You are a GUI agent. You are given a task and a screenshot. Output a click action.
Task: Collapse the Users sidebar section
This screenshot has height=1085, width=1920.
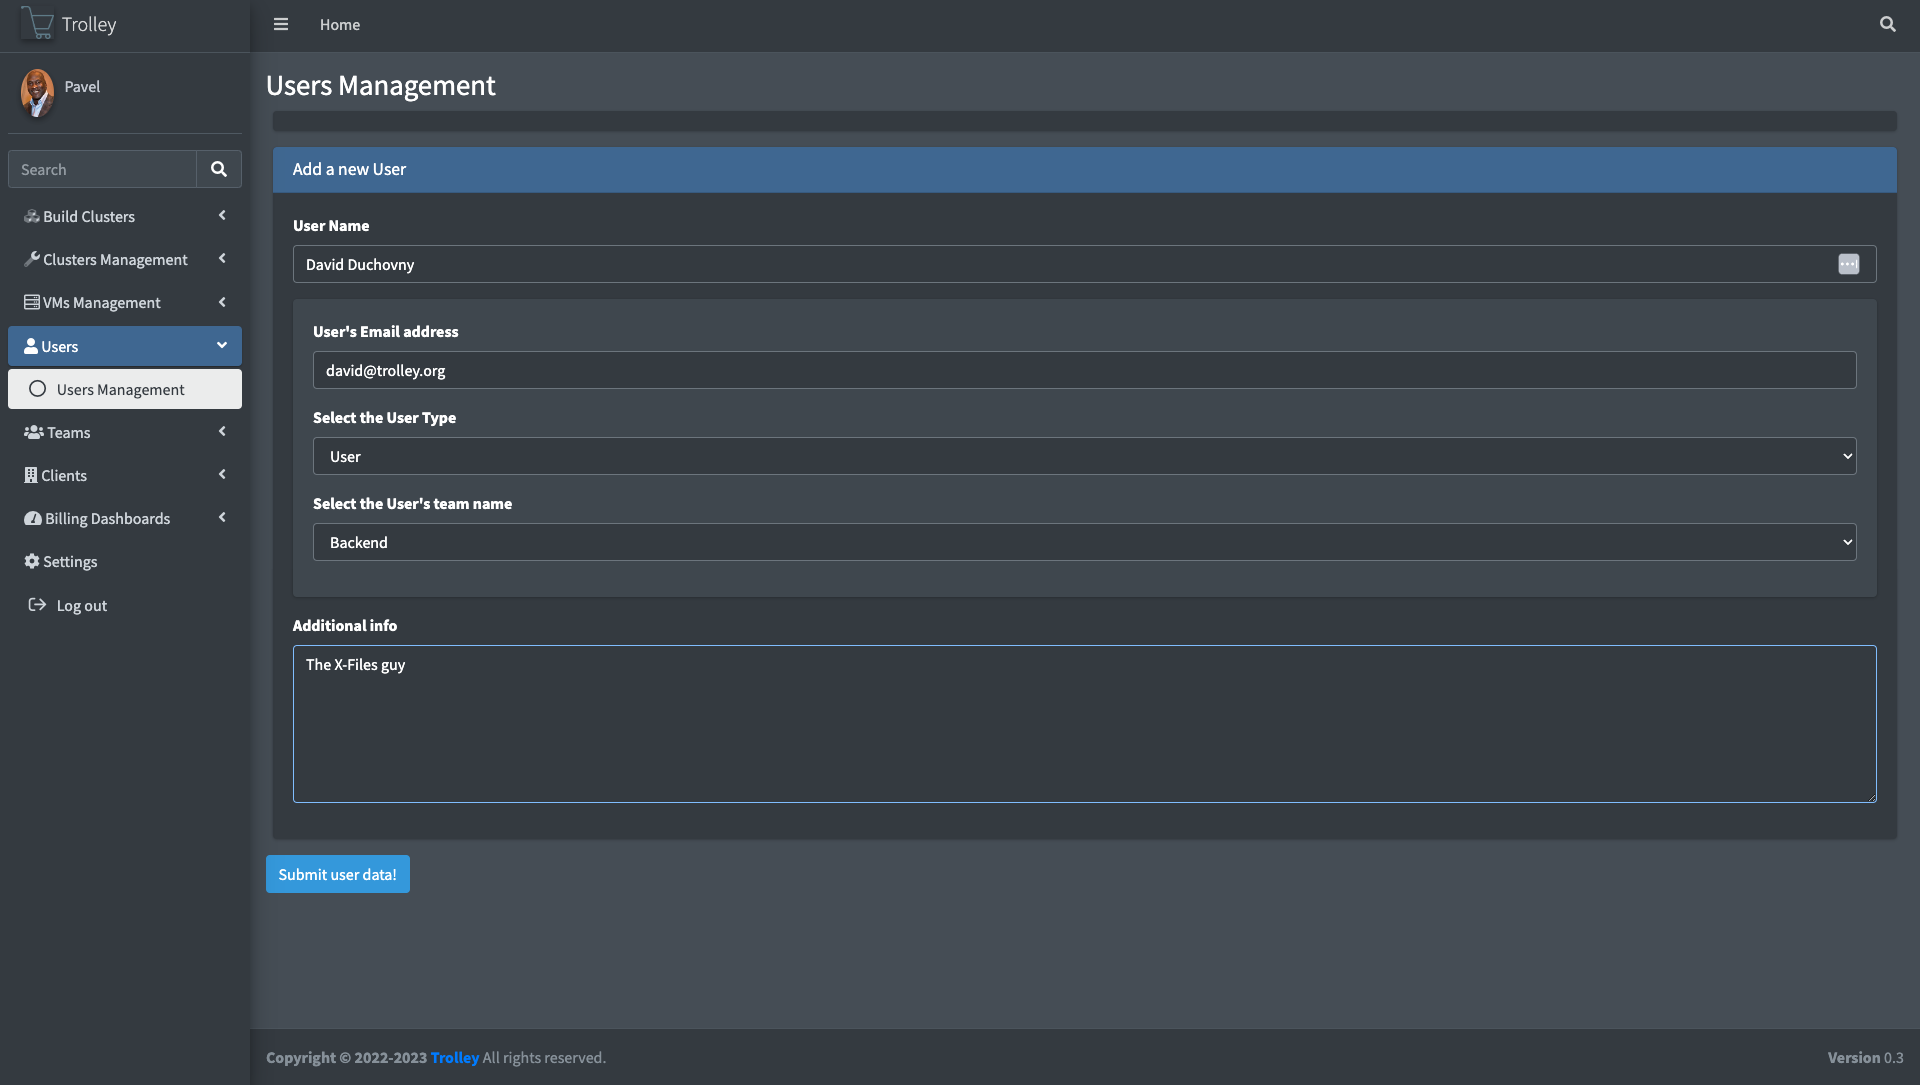124,346
